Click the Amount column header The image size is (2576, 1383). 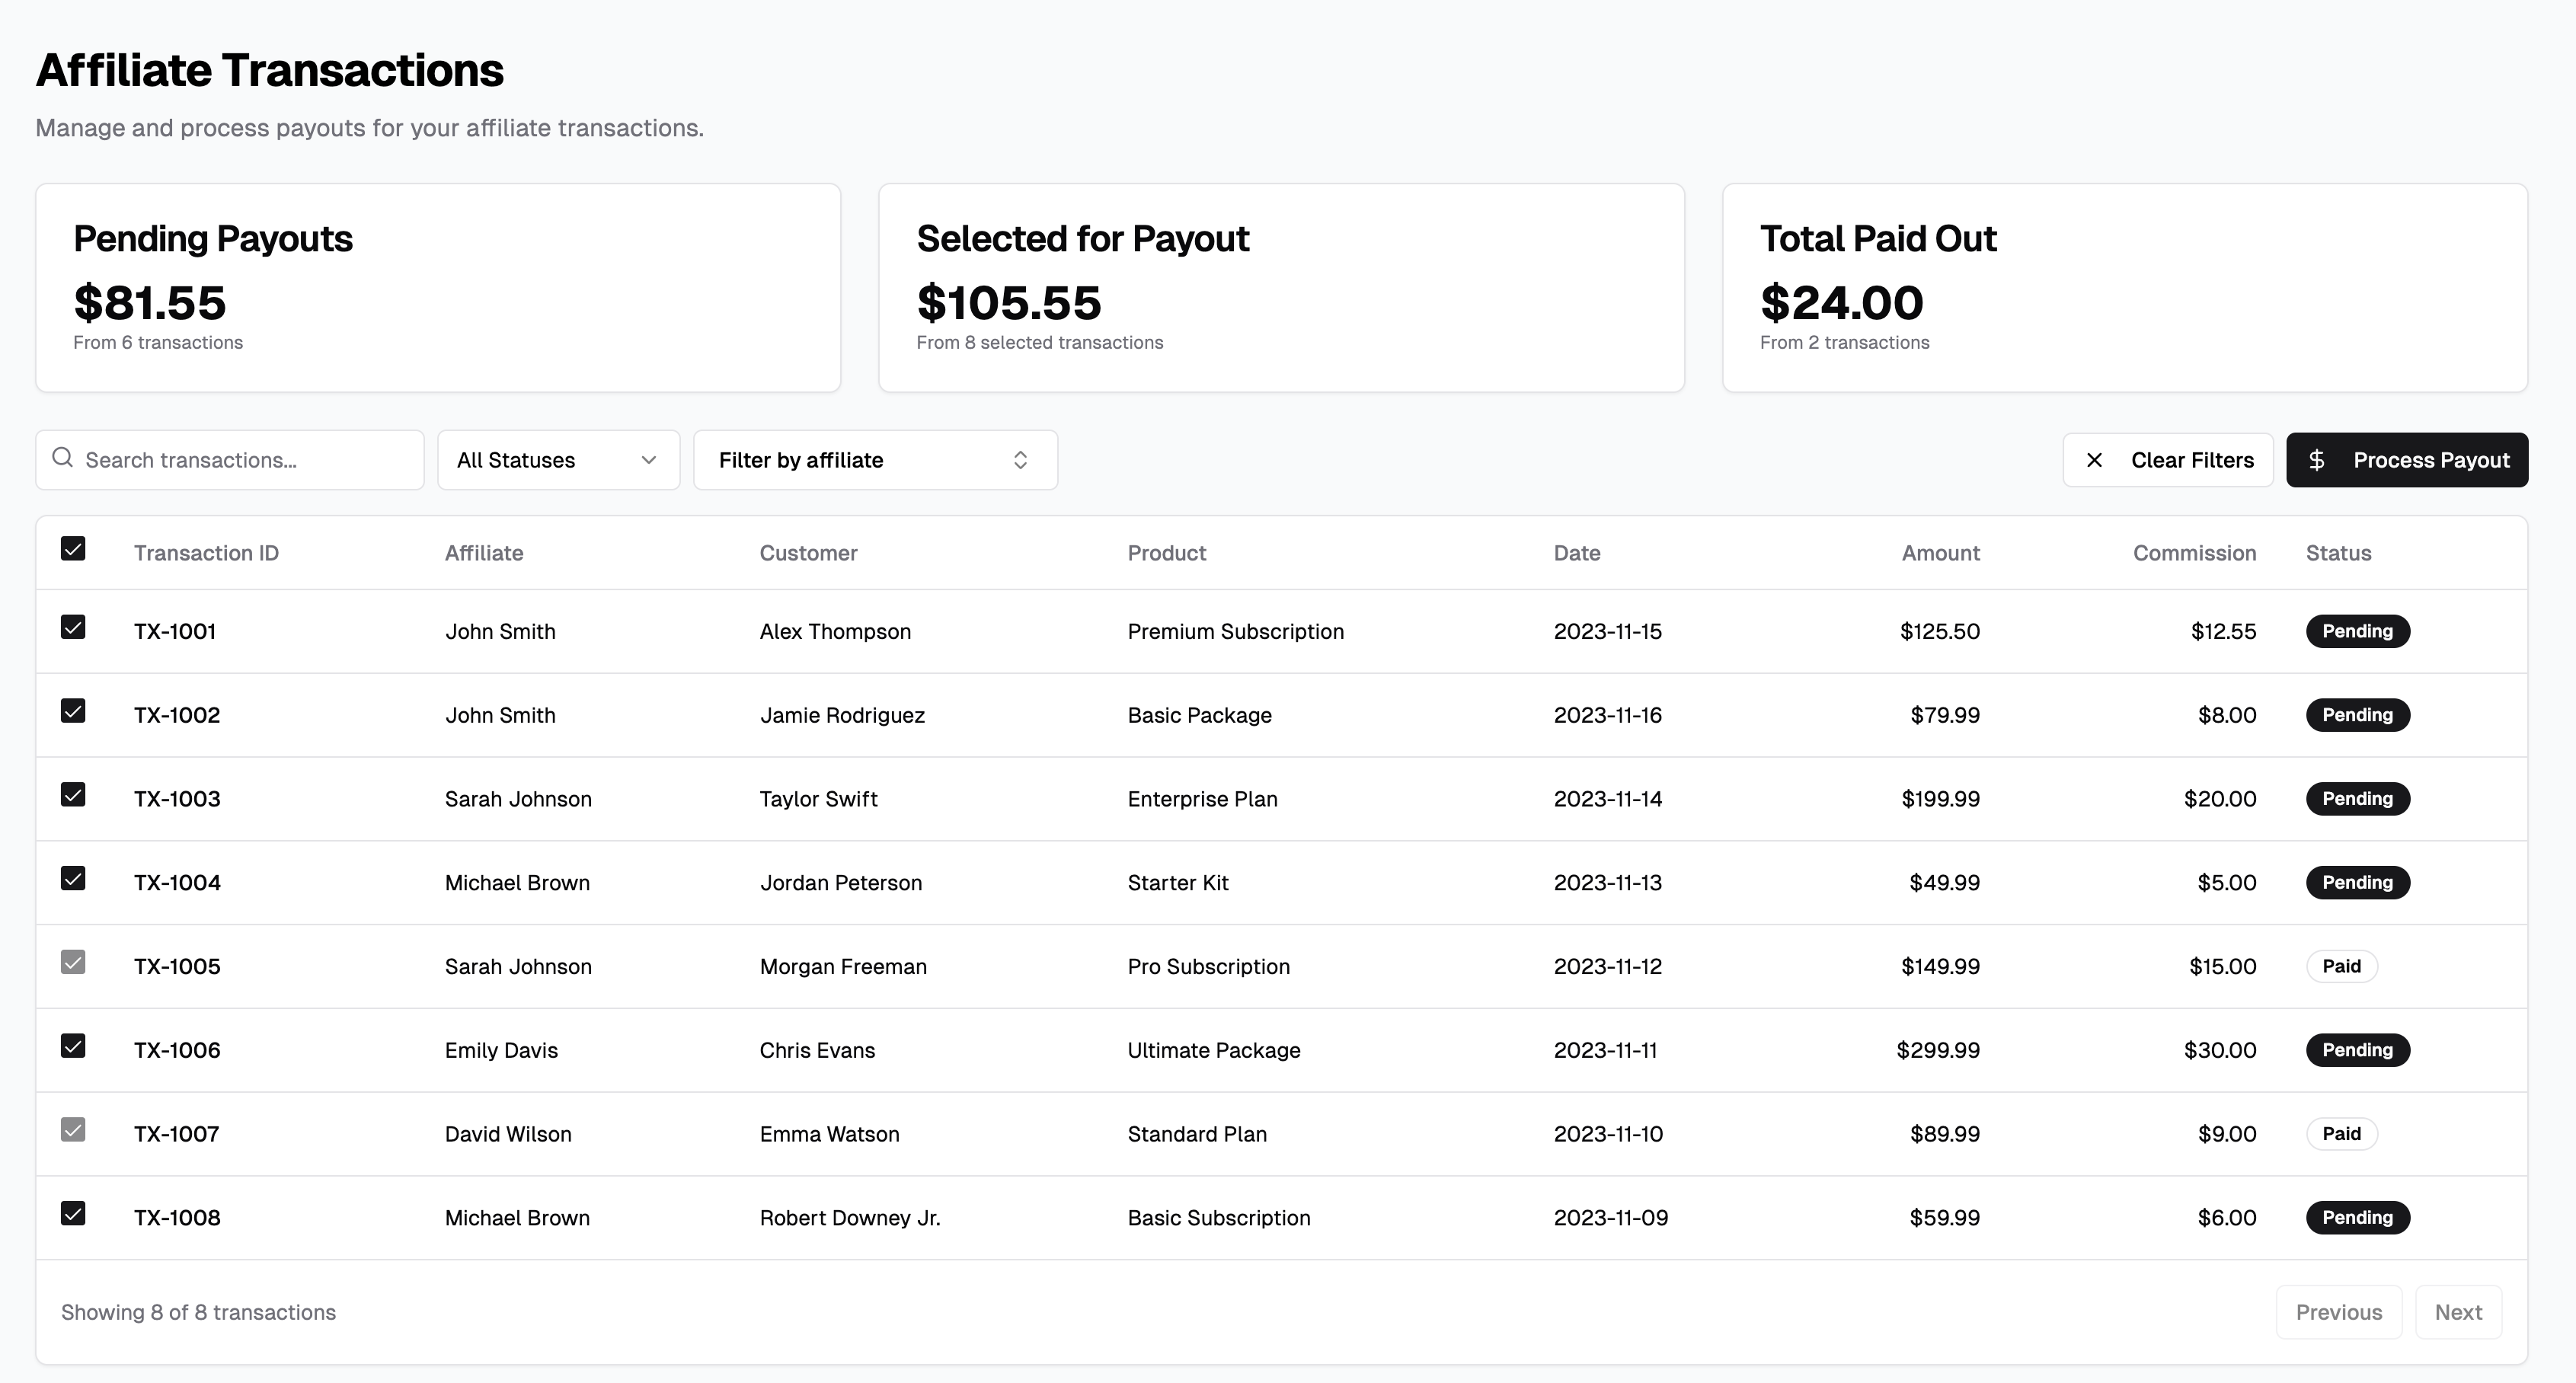pyautogui.click(x=1940, y=553)
